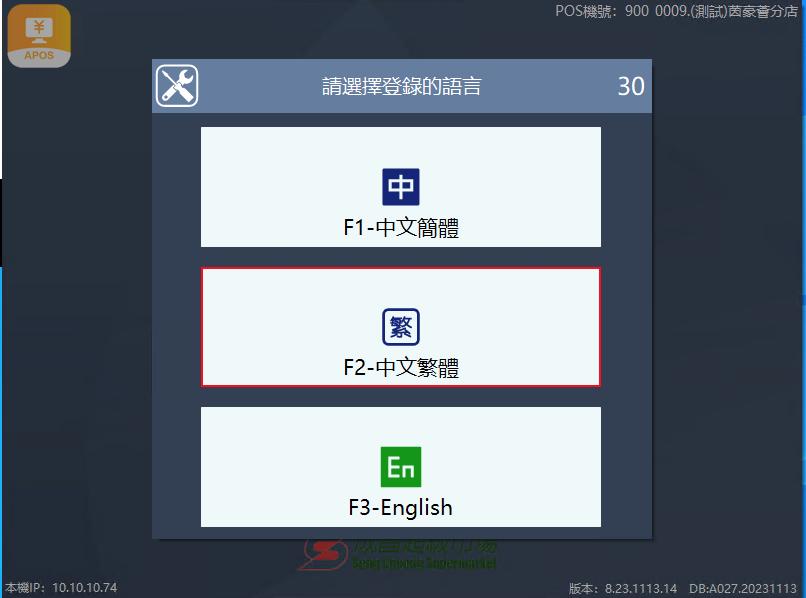Click the blue title bar of language dialog
Image resolution: width=806 pixels, height=598 pixels.
402,86
